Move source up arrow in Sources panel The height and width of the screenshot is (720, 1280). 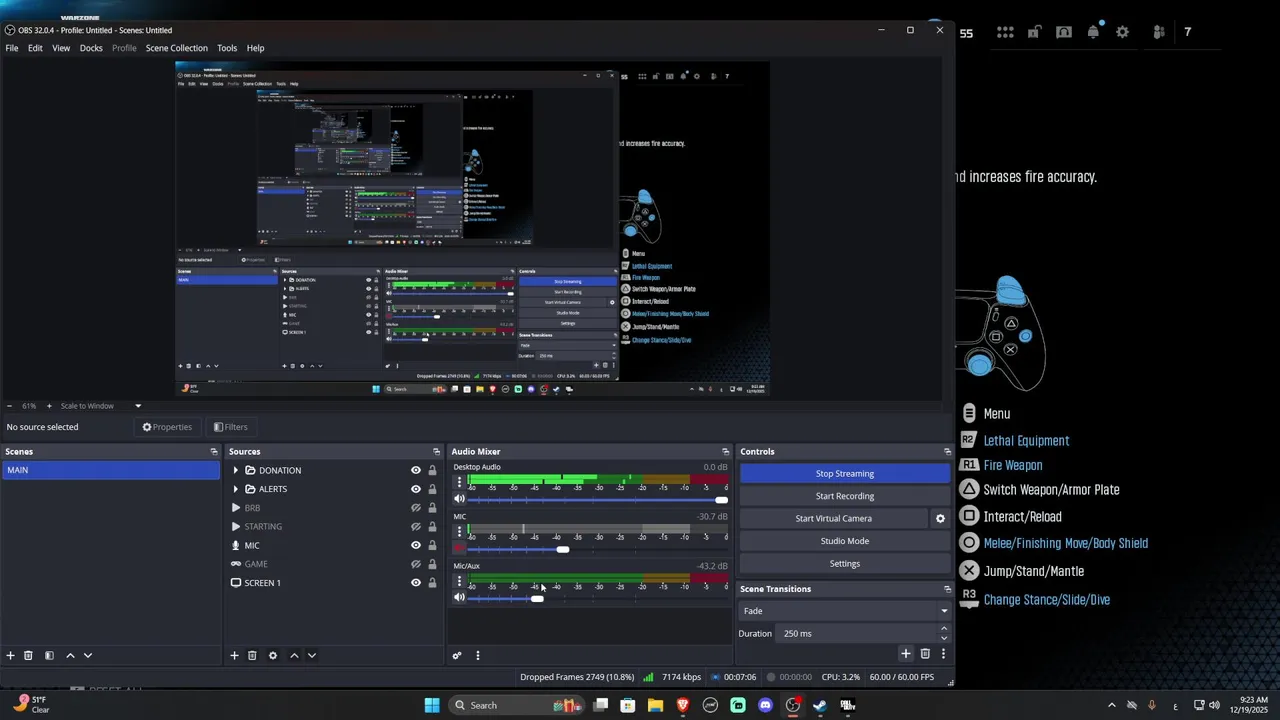point(294,655)
